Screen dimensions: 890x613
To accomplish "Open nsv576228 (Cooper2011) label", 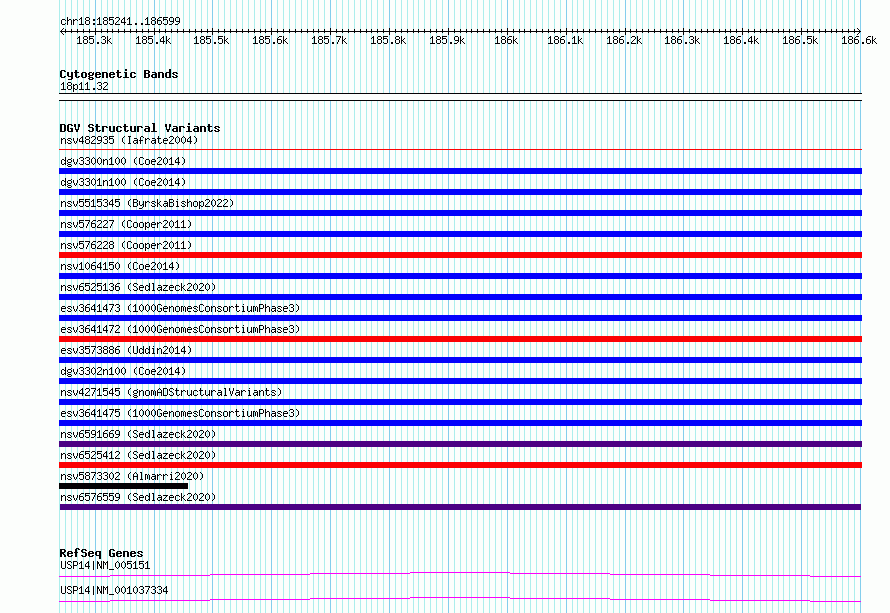I will click(x=126, y=245).
